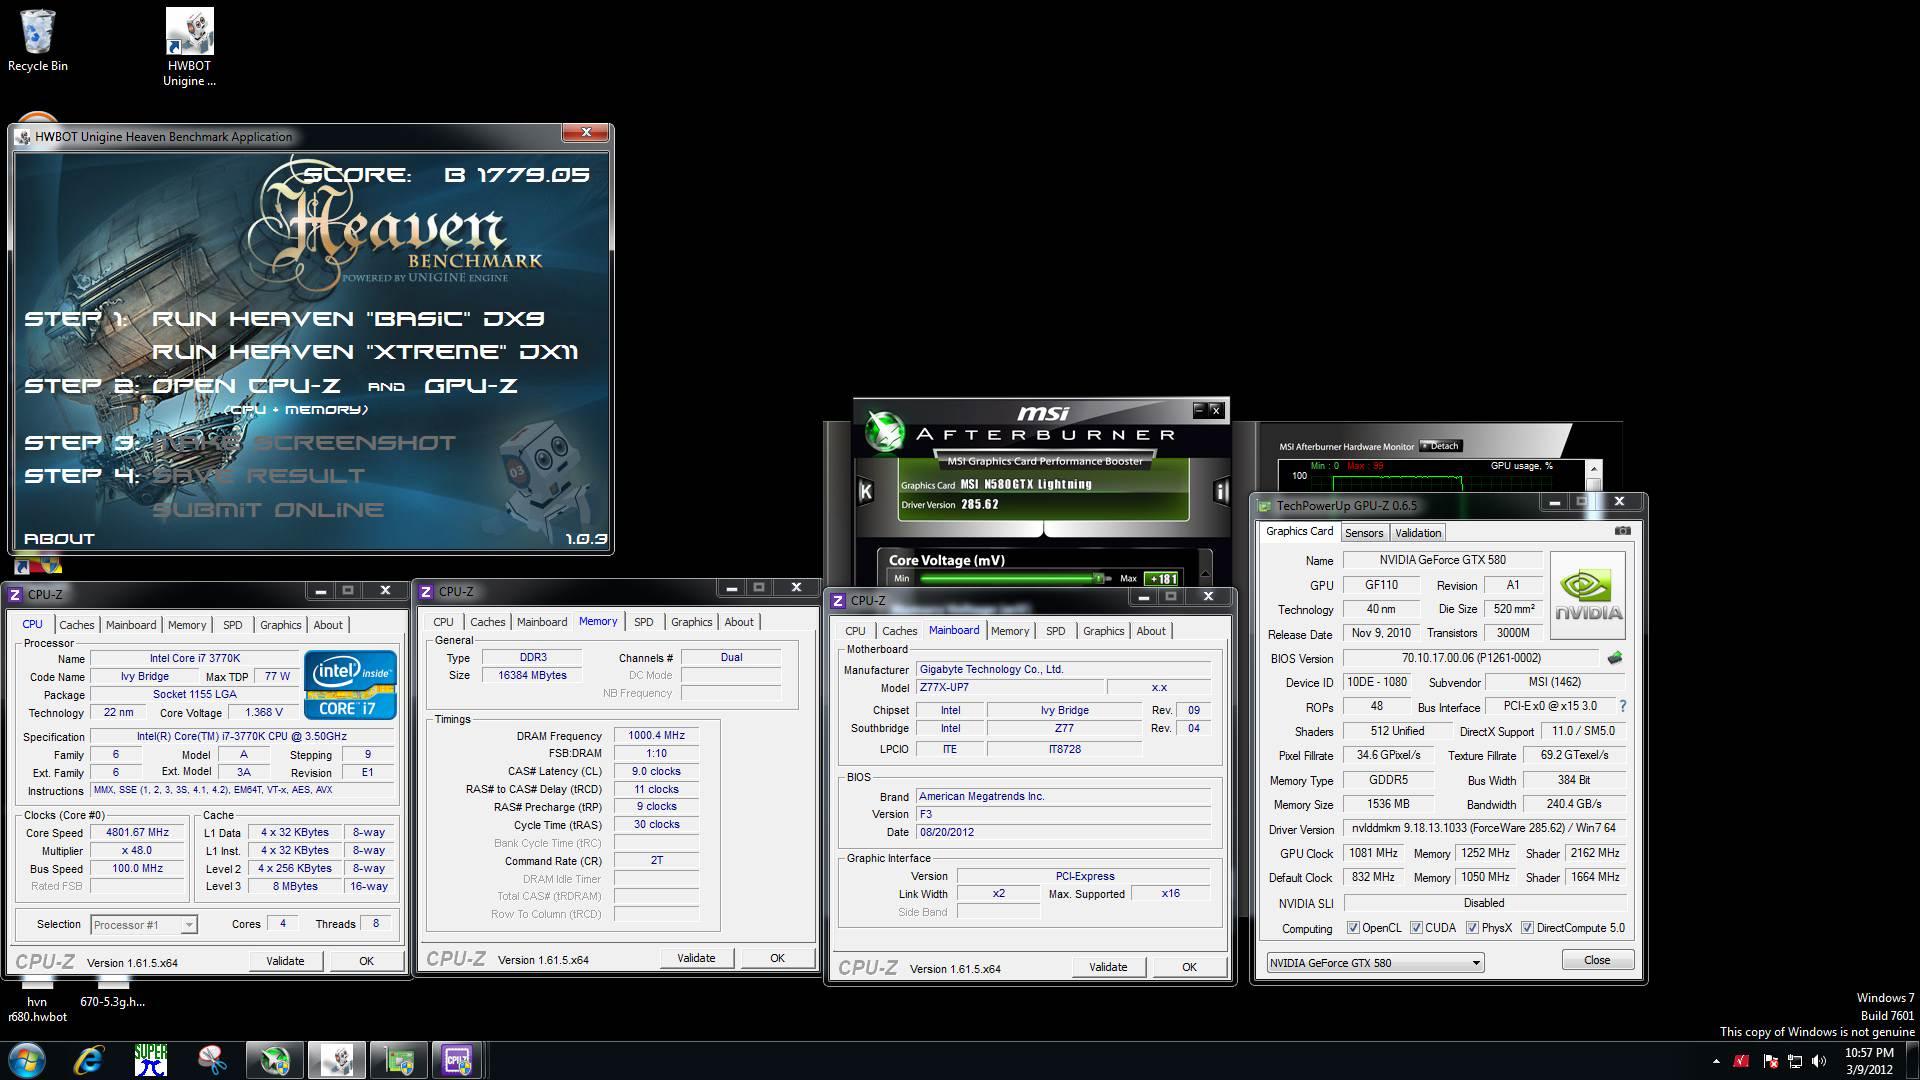Open SPD tab in CPU-Z Memory window

[643, 622]
